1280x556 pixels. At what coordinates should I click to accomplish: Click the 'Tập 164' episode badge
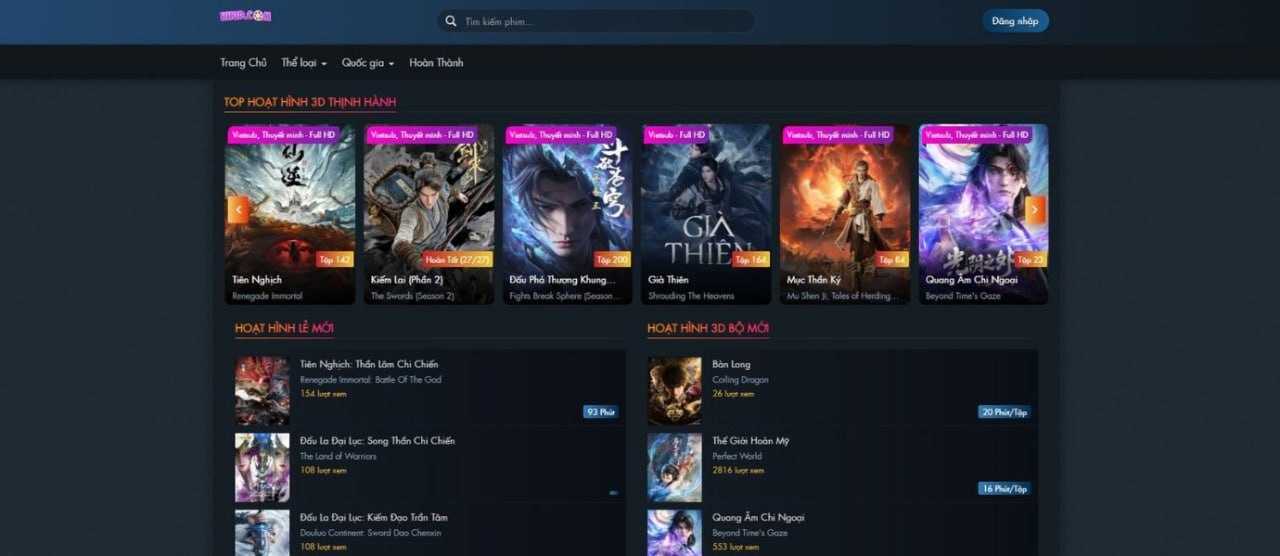[x=751, y=260]
